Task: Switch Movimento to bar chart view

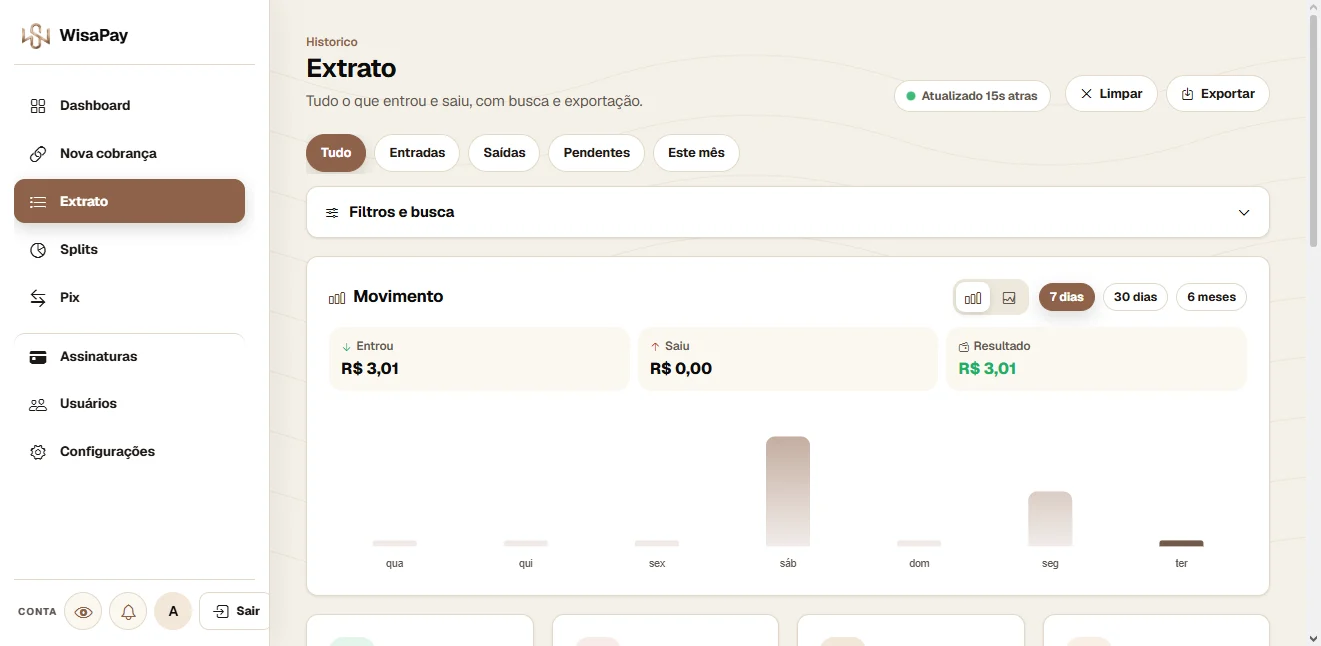Action: coord(973,297)
